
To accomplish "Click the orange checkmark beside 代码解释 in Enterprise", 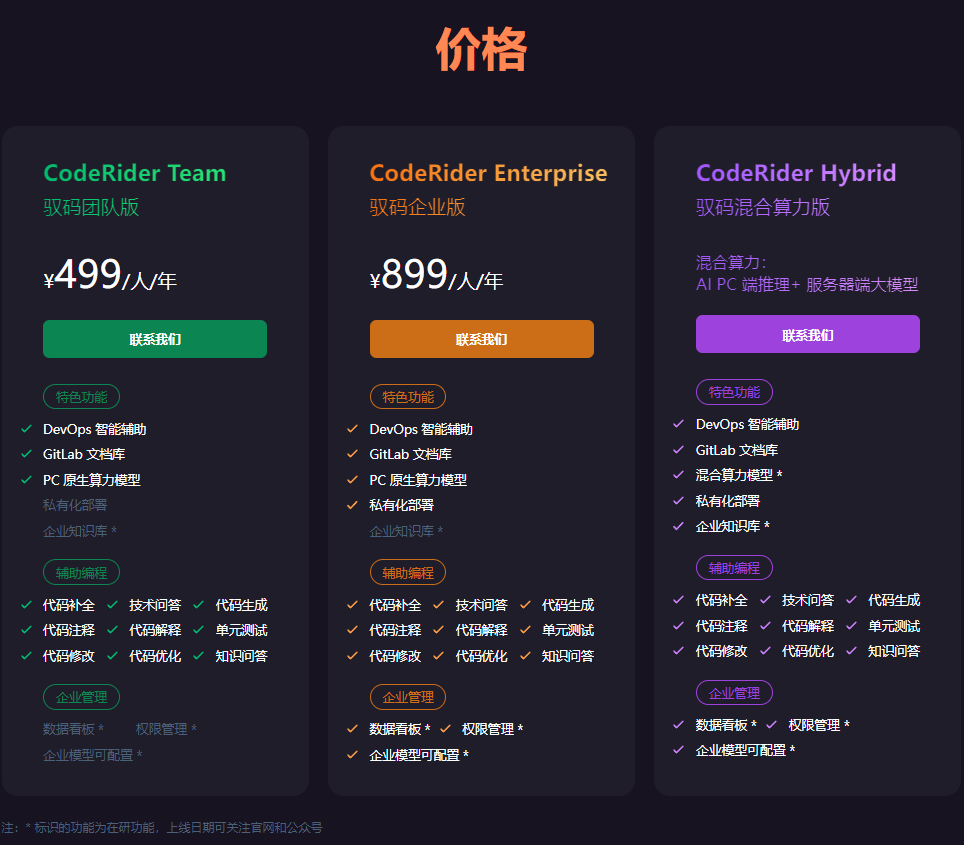I will click(438, 630).
